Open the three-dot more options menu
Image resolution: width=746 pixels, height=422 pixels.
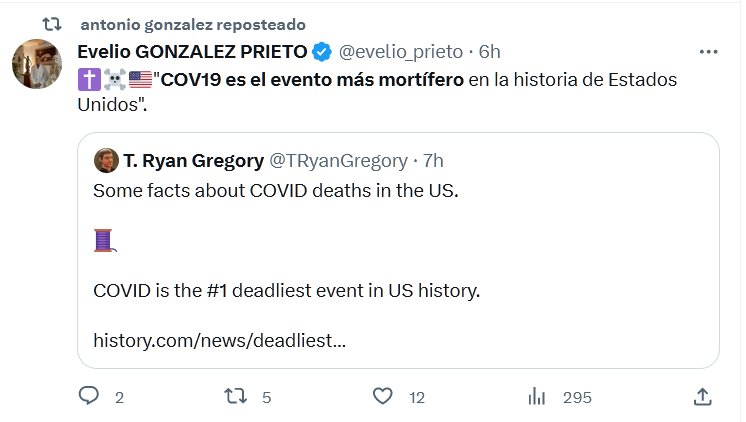(x=708, y=51)
